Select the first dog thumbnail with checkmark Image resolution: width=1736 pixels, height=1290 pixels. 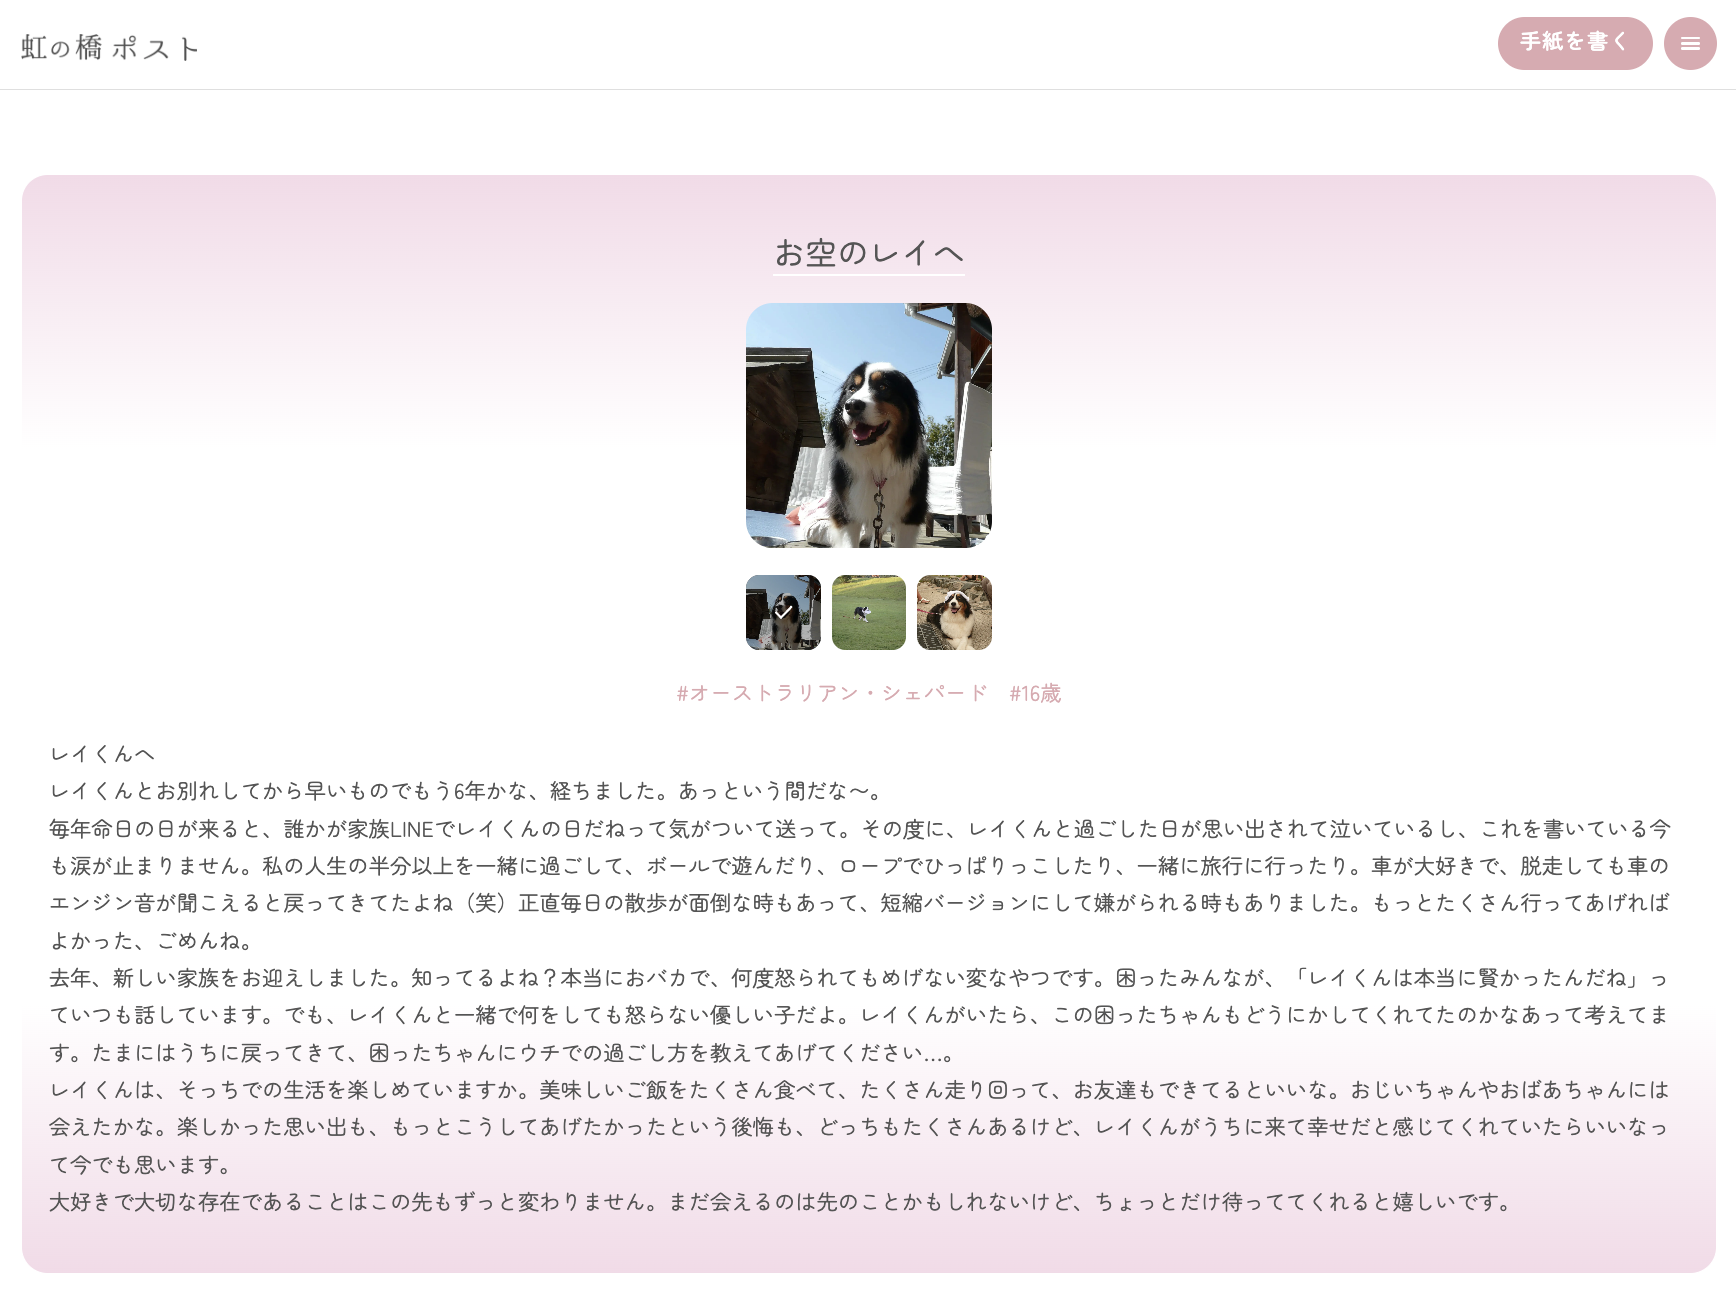coord(783,612)
